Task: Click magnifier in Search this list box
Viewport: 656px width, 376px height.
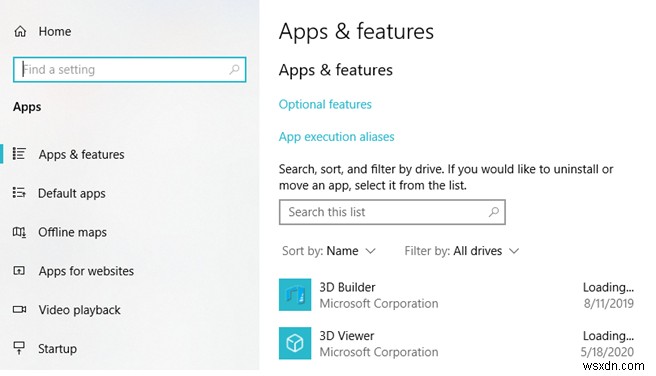Action: point(494,212)
